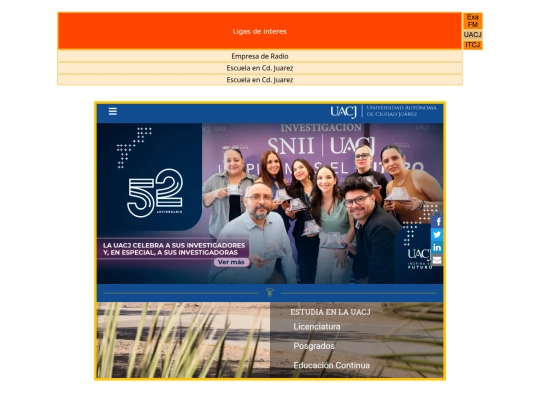Viewport: 540px width, 405px height.
Task: Click the Ver más button
Action: [231, 262]
